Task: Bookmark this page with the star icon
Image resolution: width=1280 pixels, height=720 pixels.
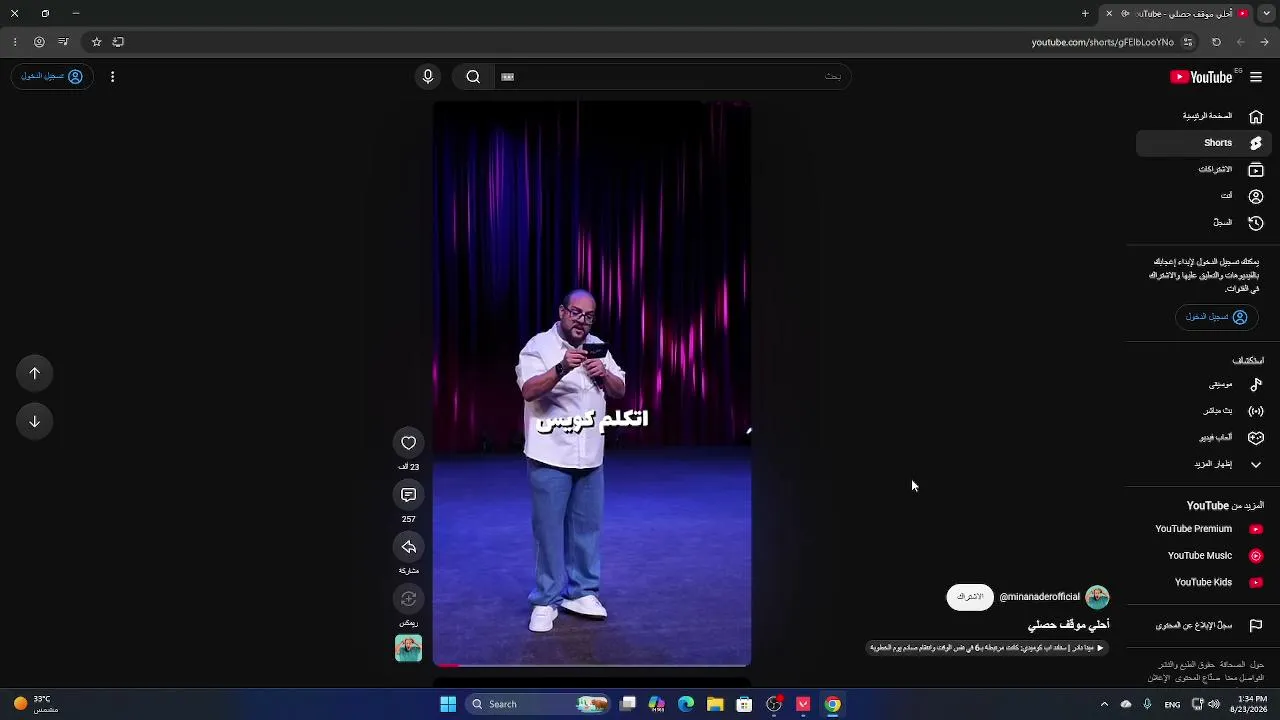Action: pos(96,42)
